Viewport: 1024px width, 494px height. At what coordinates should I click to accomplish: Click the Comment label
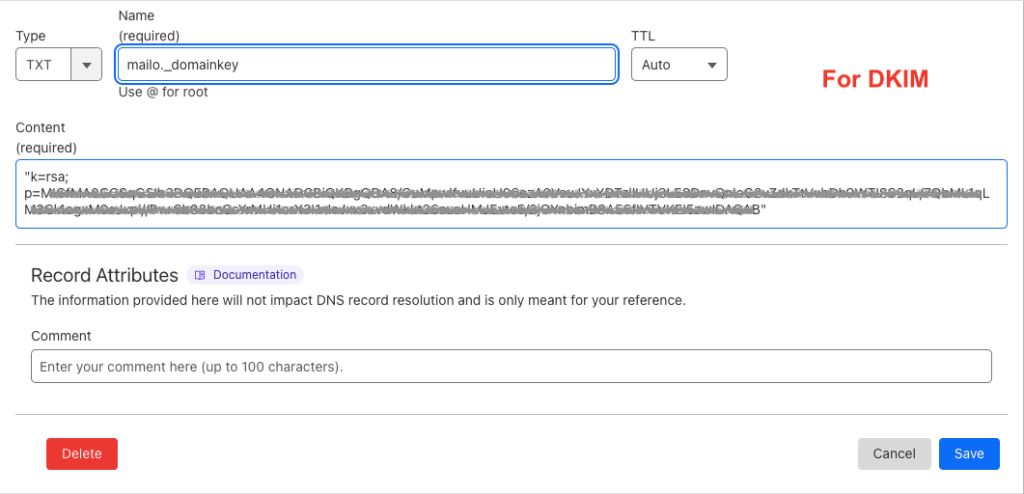click(x=61, y=336)
